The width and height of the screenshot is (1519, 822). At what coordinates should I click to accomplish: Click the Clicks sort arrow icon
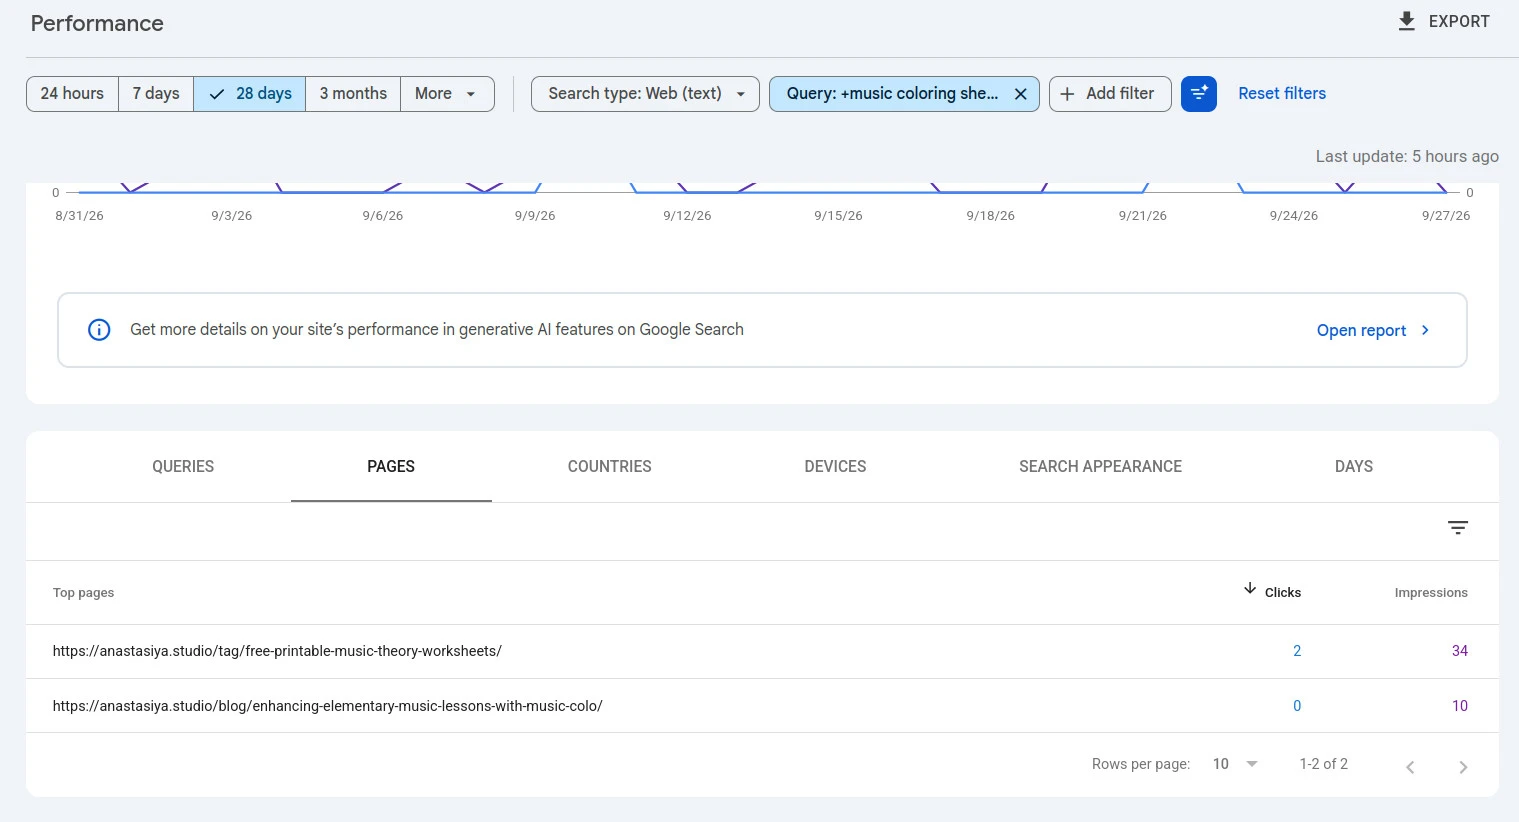point(1250,588)
